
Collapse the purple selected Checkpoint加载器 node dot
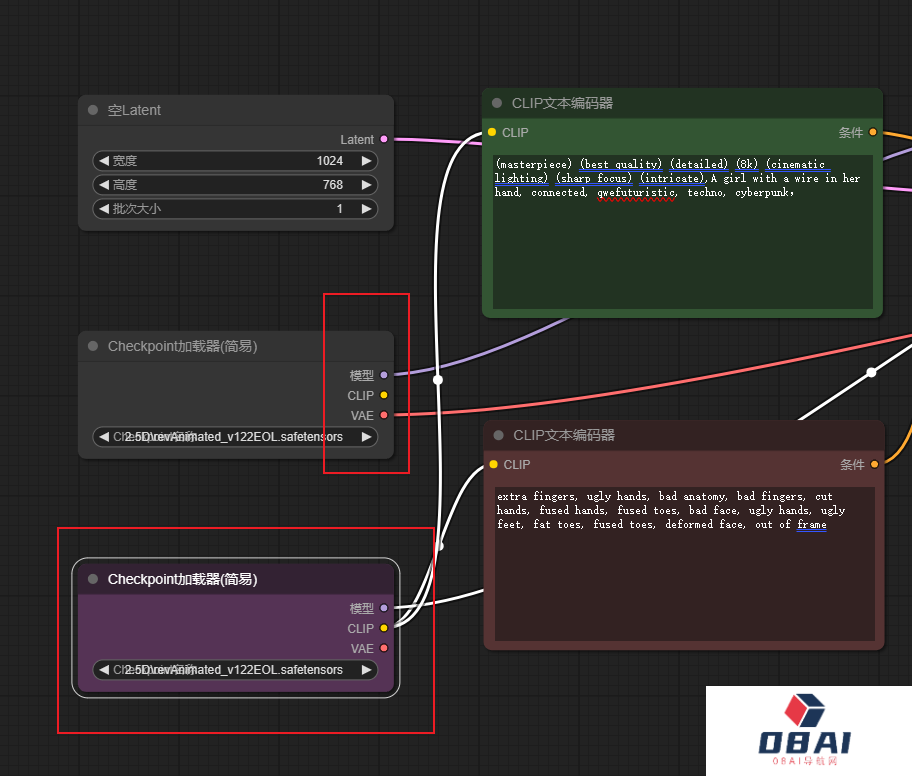pyautogui.click(x=93, y=579)
